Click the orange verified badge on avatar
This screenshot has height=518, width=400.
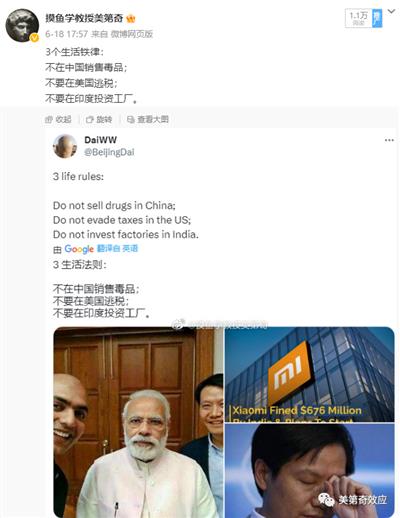coord(34,38)
